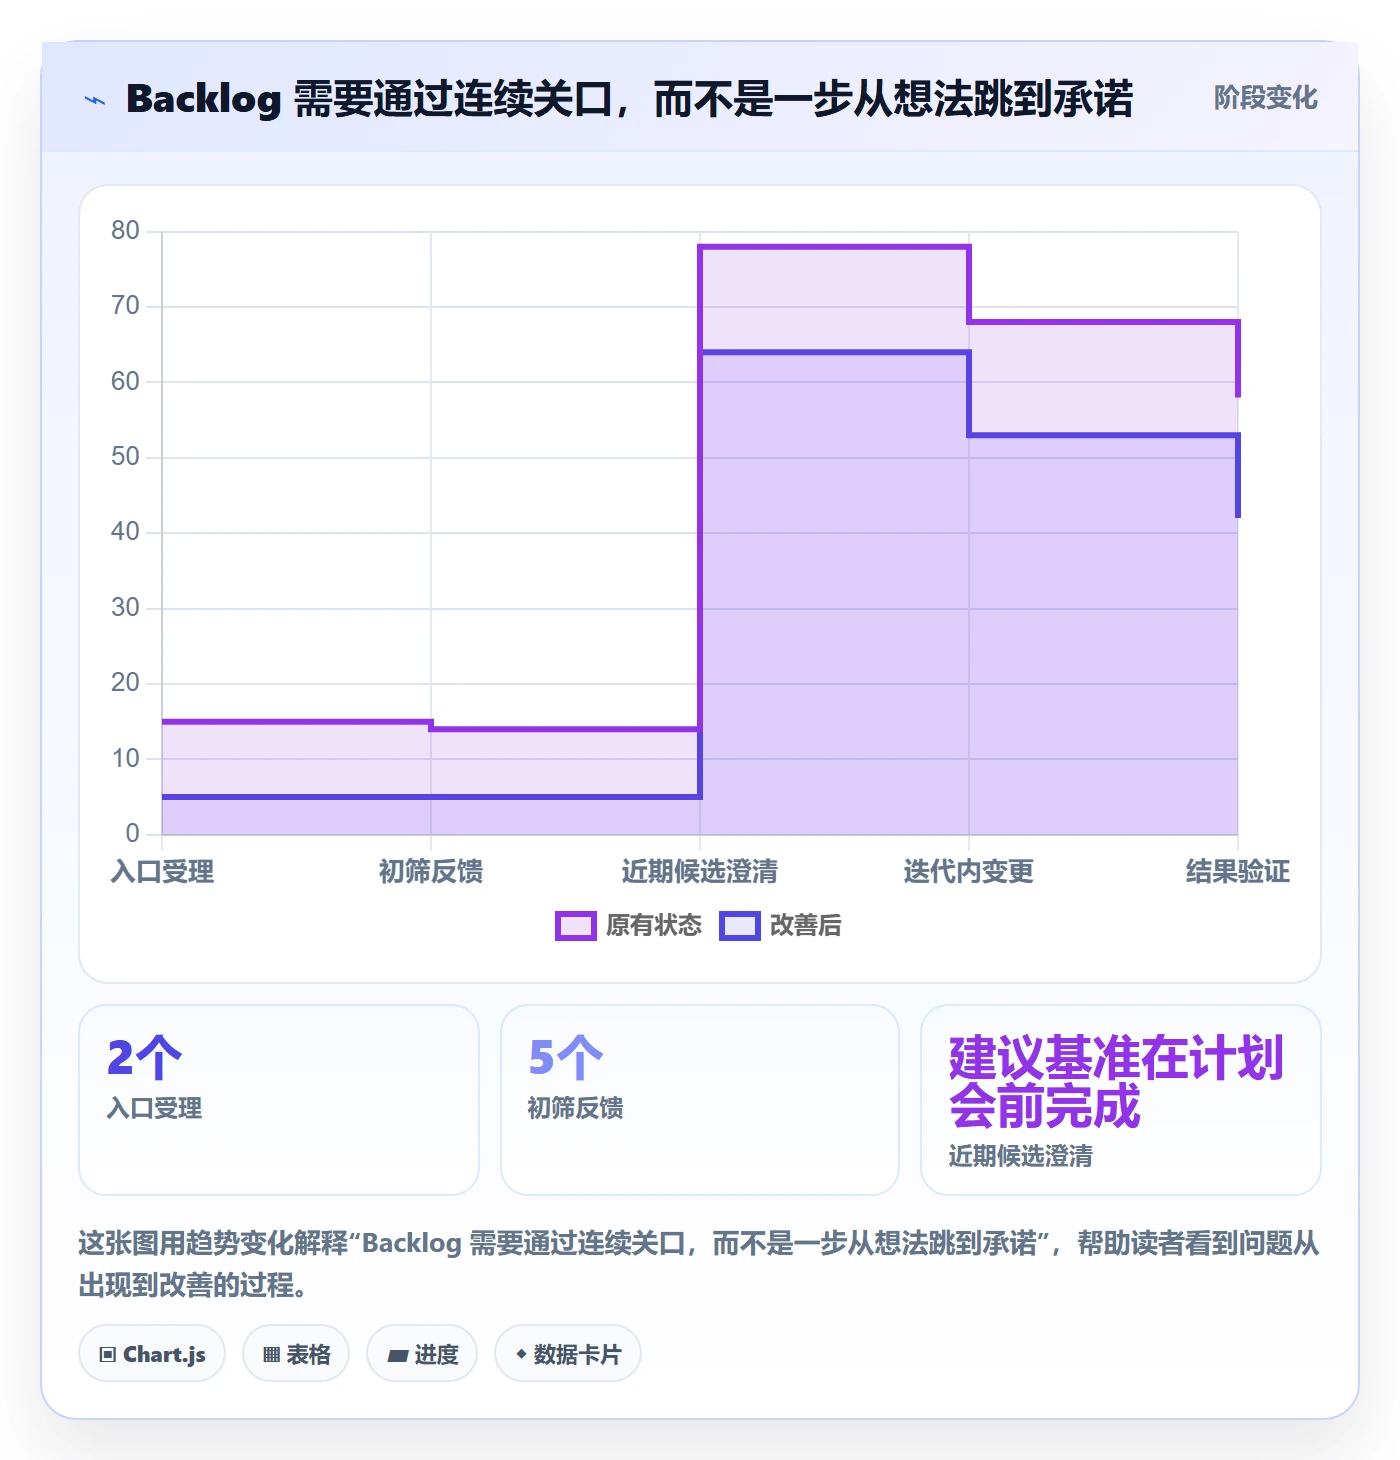The image size is (1400, 1460).
Task: Click the chart title starting with Backlog
Action: point(630,99)
